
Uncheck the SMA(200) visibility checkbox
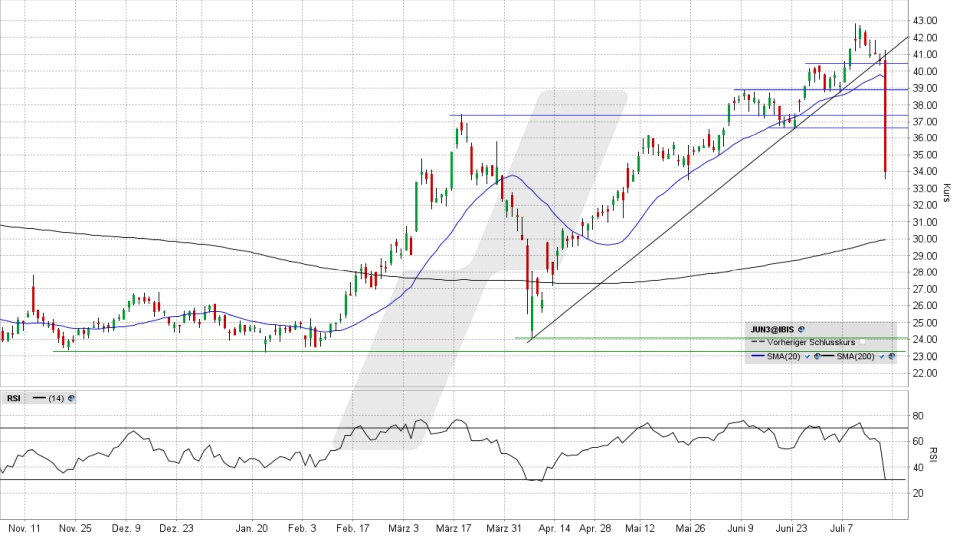[x=882, y=356]
